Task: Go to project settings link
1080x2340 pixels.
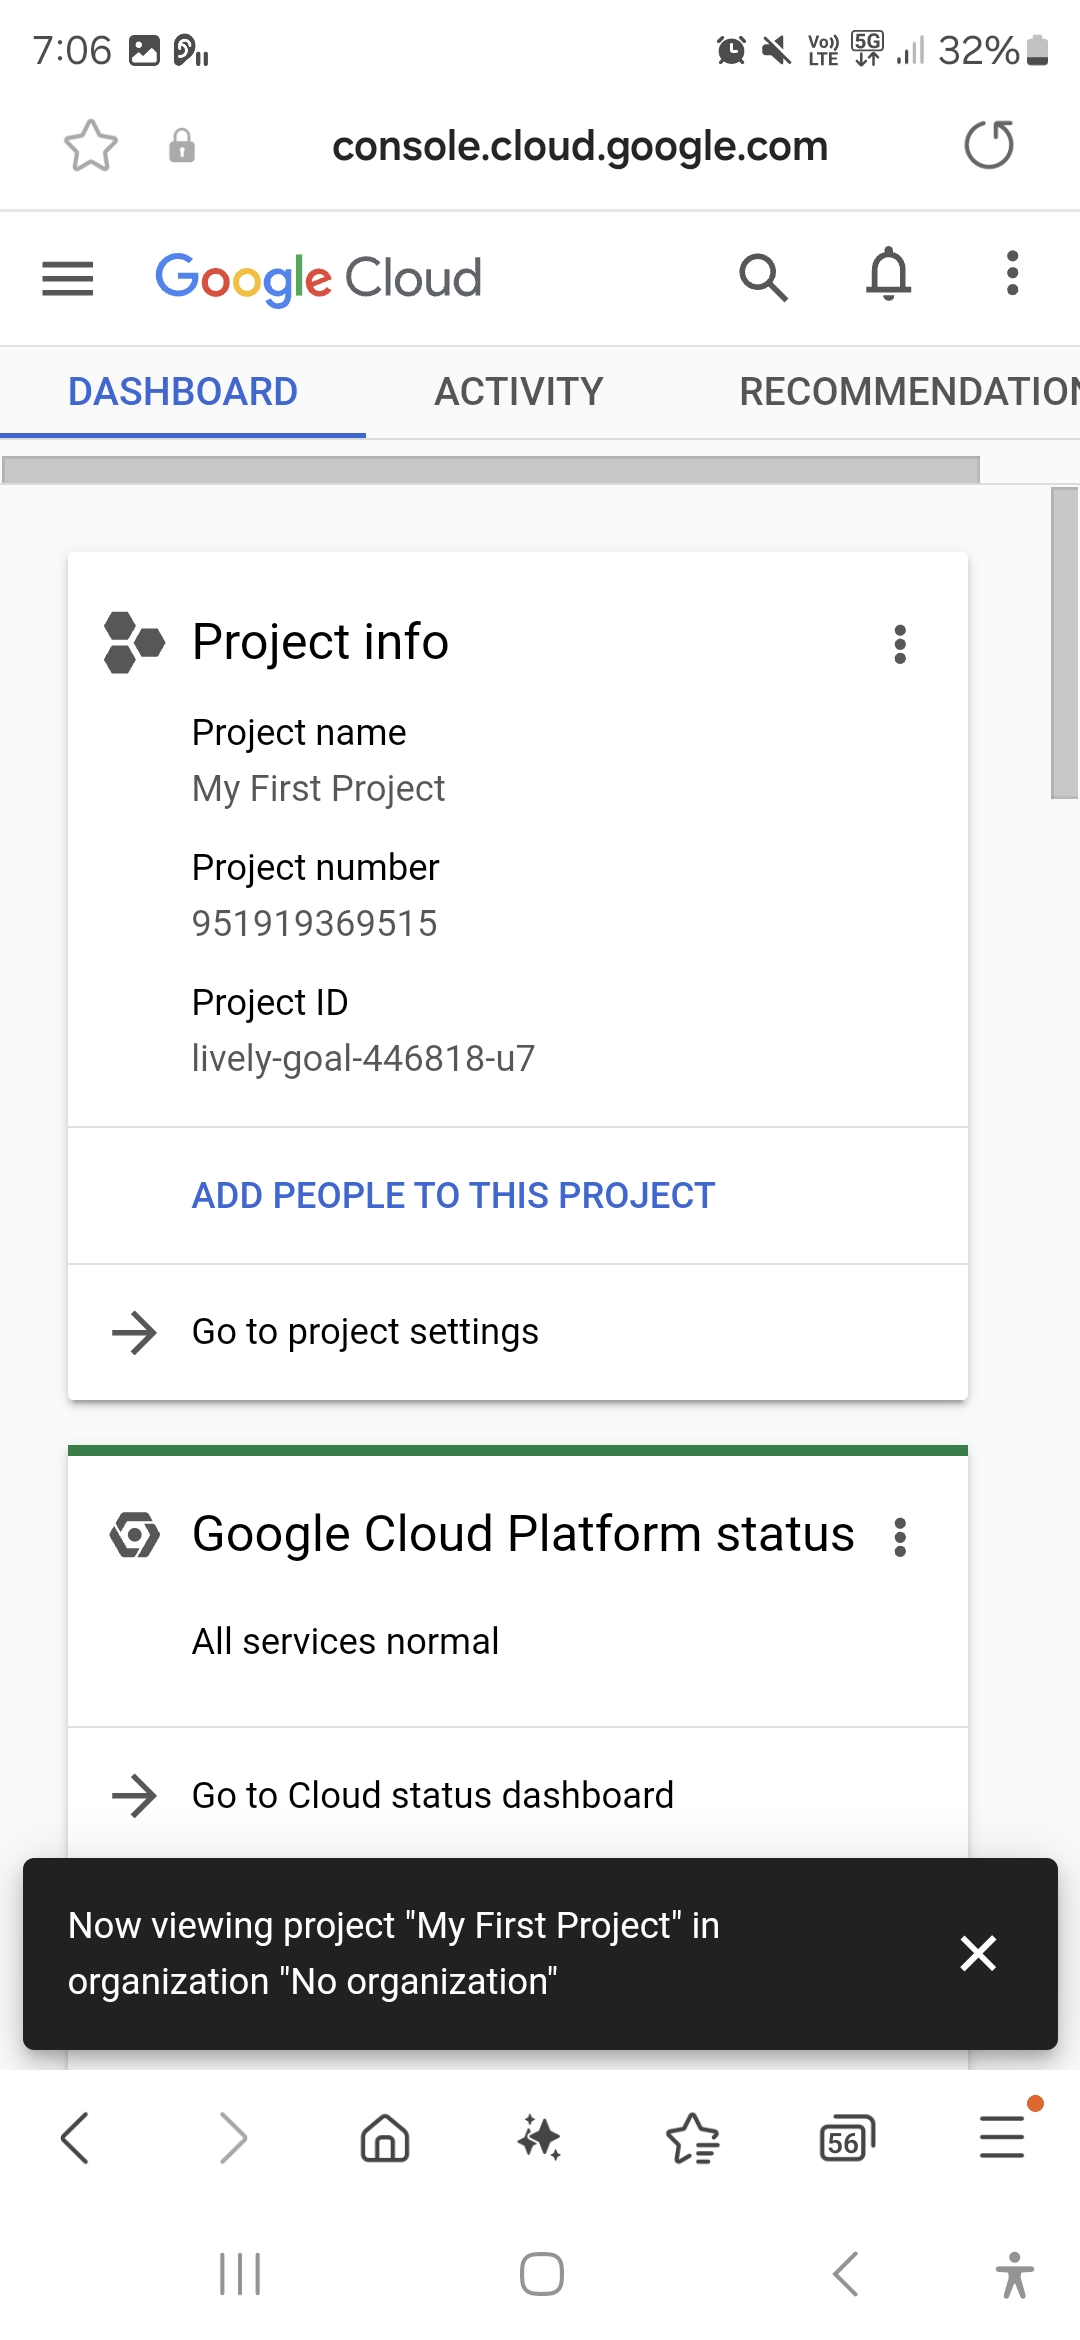Action: click(x=365, y=1332)
